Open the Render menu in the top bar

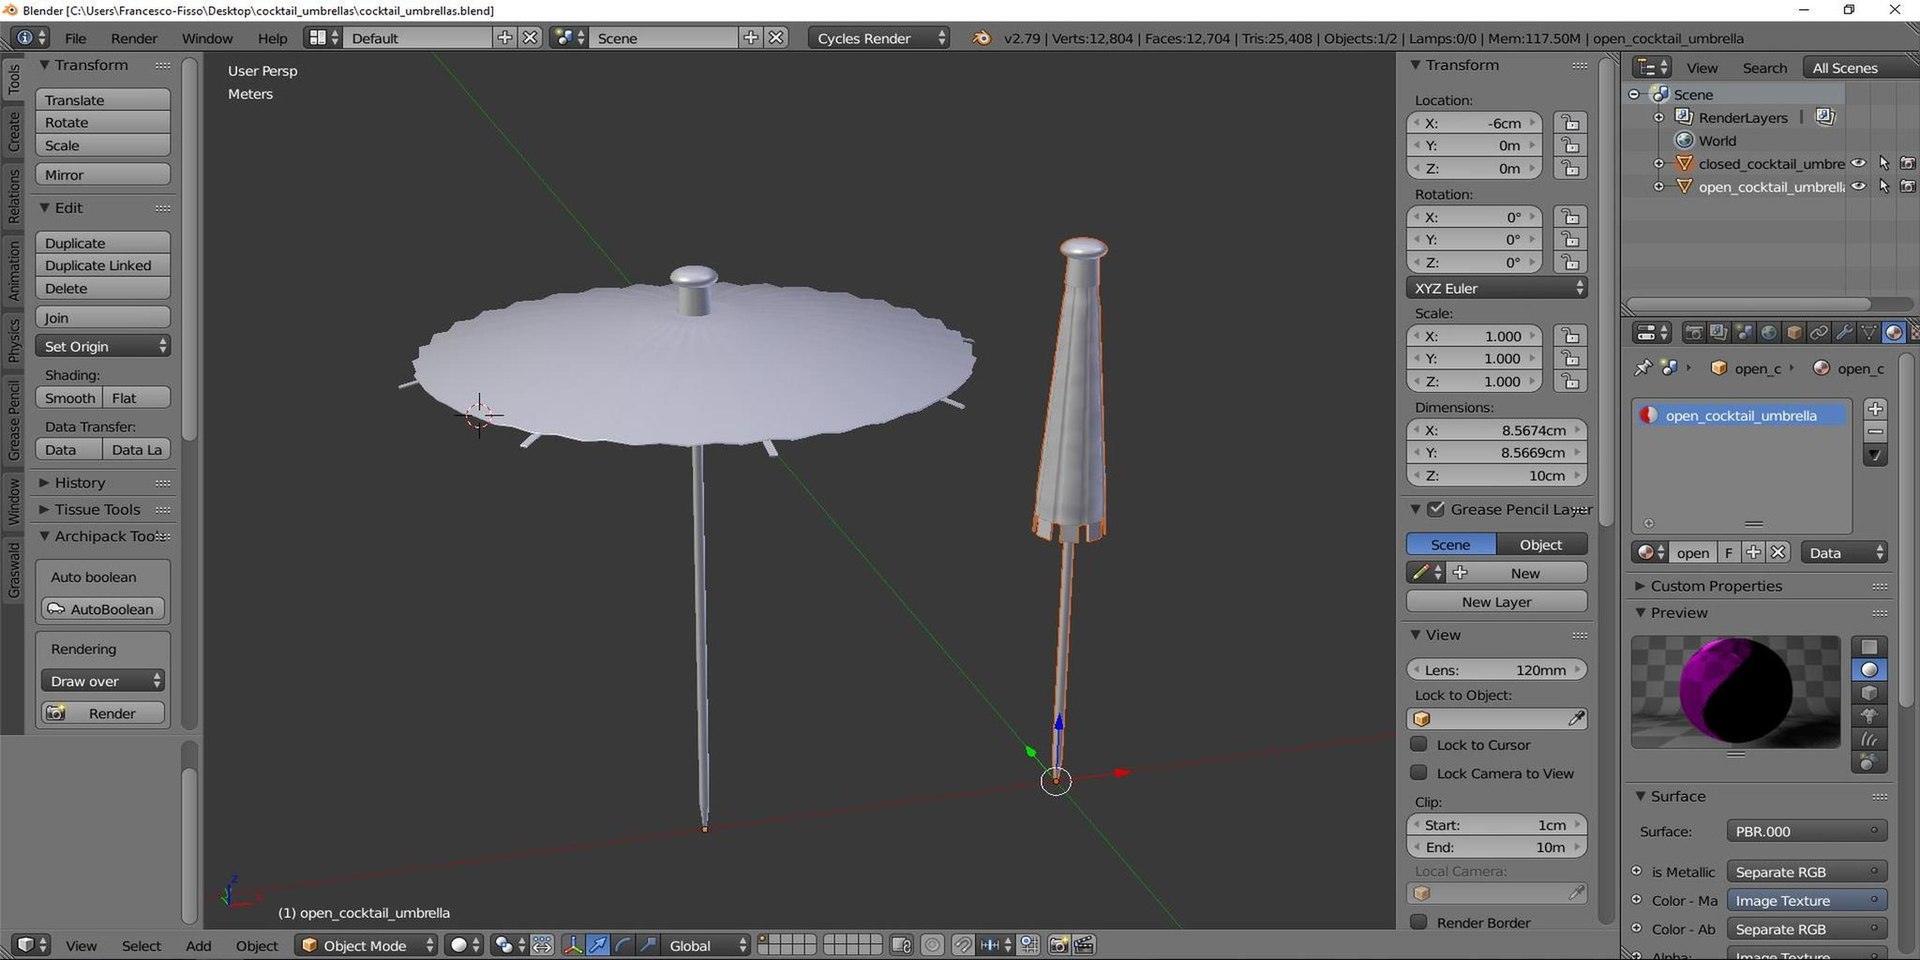pyautogui.click(x=134, y=38)
